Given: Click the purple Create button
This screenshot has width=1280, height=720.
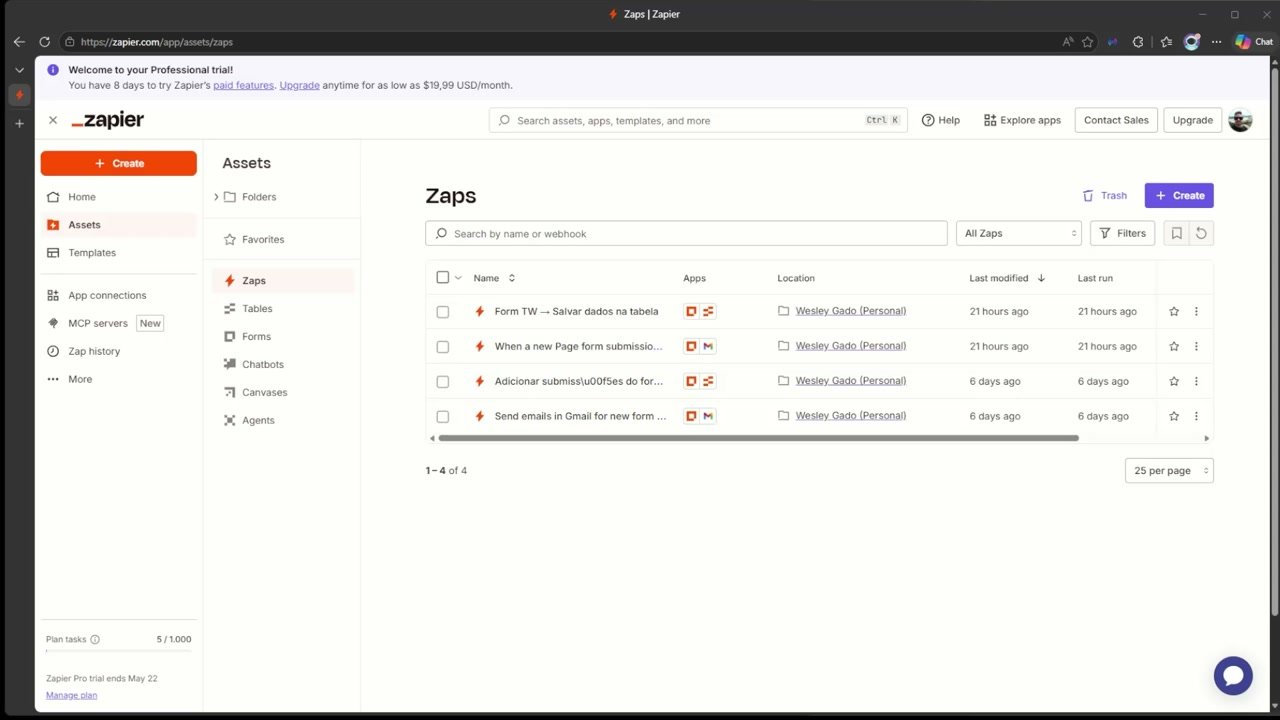Looking at the screenshot, I should click(1179, 196).
